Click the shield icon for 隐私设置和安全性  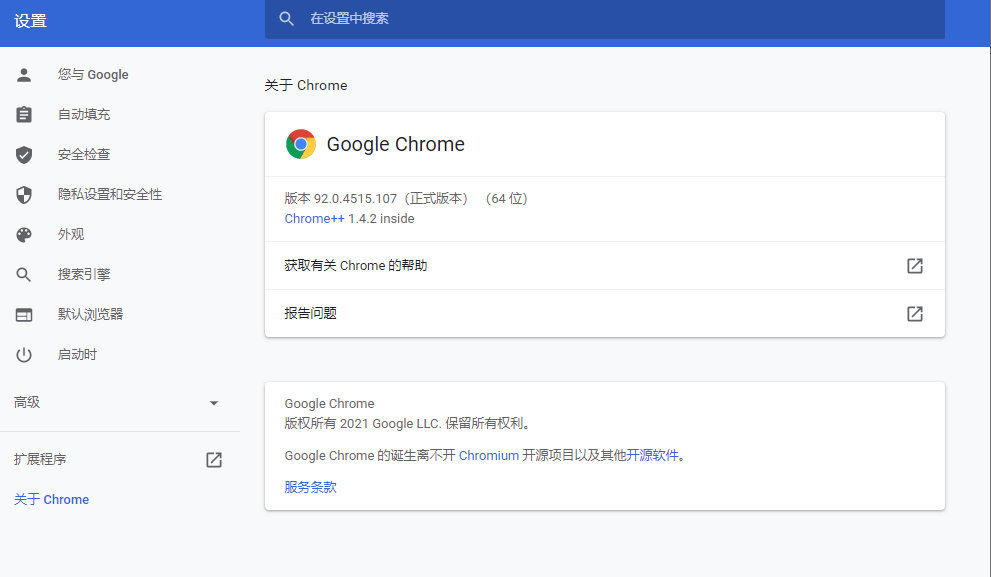(24, 195)
